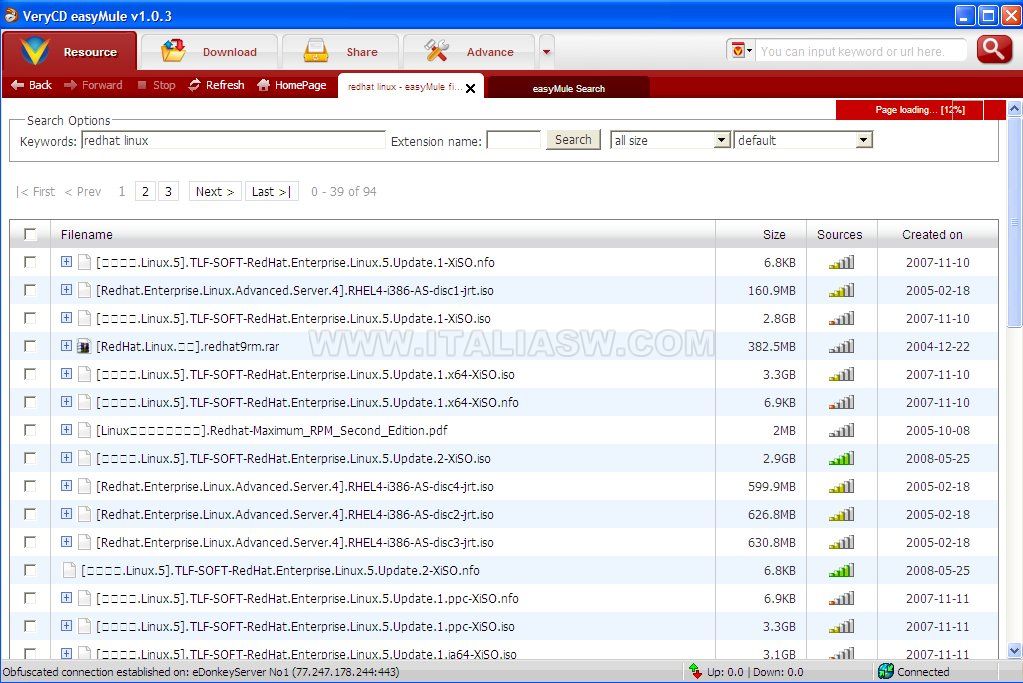Open the all size dropdown
Image resolution: width=1023 pixels, height=683 pixels.
[x=670, y=140]
